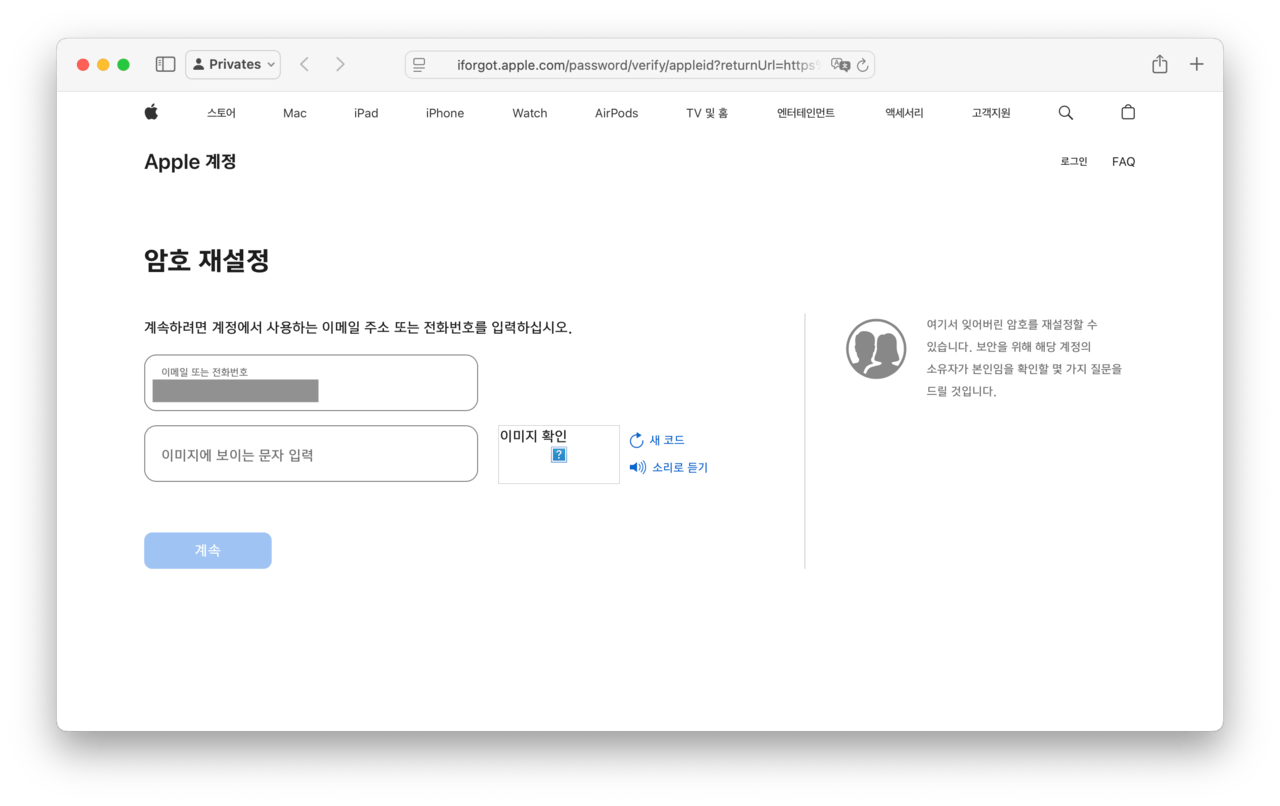Click the iforgot.apple.com address bar

(x=638, y=65)
